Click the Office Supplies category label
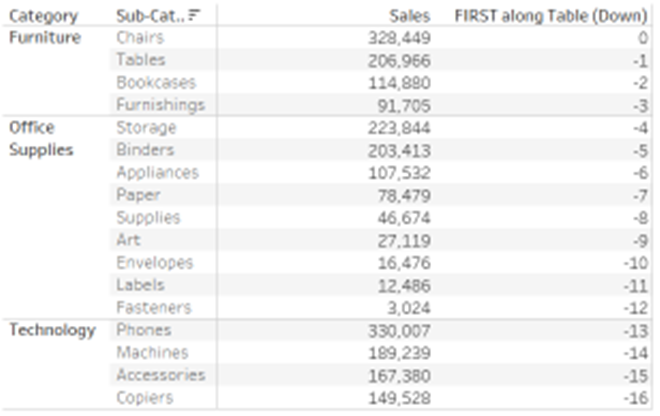This screenshot has width=660, height=416. point(39,139)
